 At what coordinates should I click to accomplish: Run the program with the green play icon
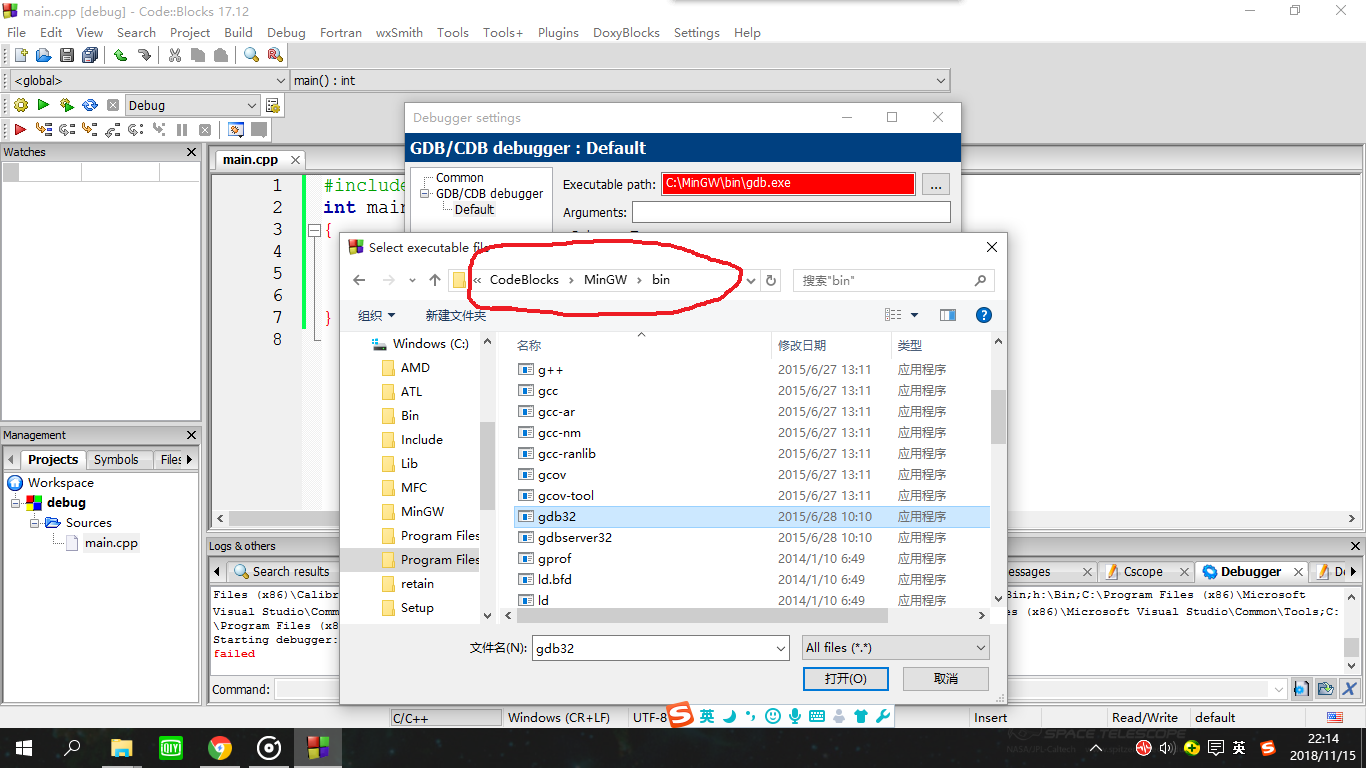pyautogui.click(x=42, y=104)
